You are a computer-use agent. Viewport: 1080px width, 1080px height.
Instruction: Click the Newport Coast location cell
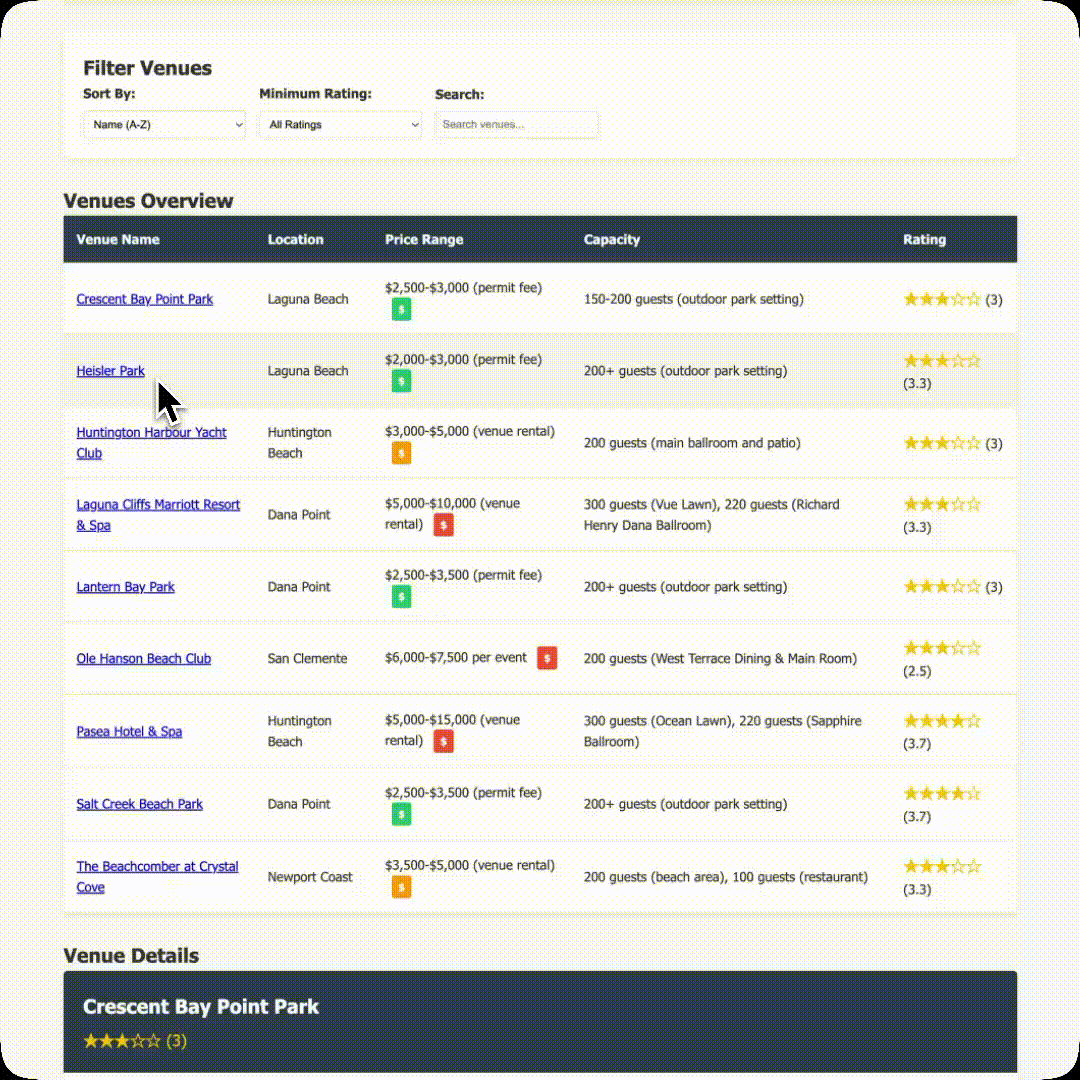(x=310, y=877)
